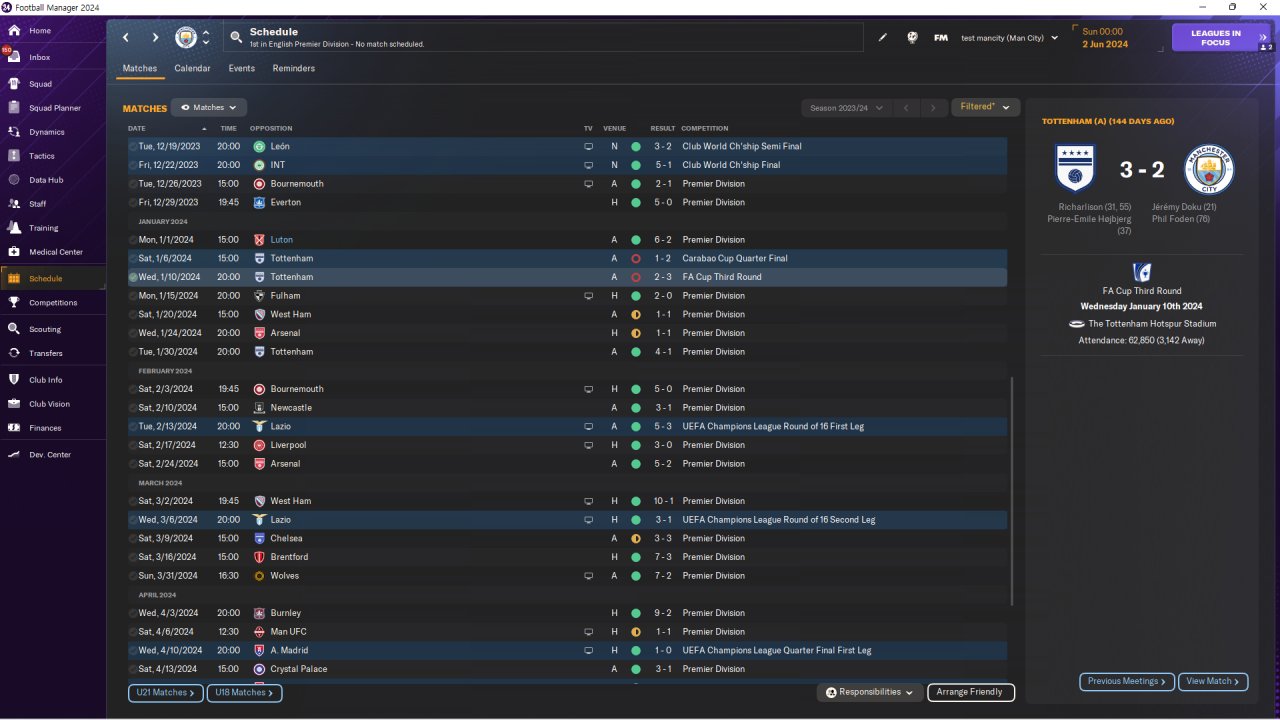This screenshot has height=720, width=1280.
Task: Click the Sun 2 Jun 2024 date display
Action: [1104, 38]
